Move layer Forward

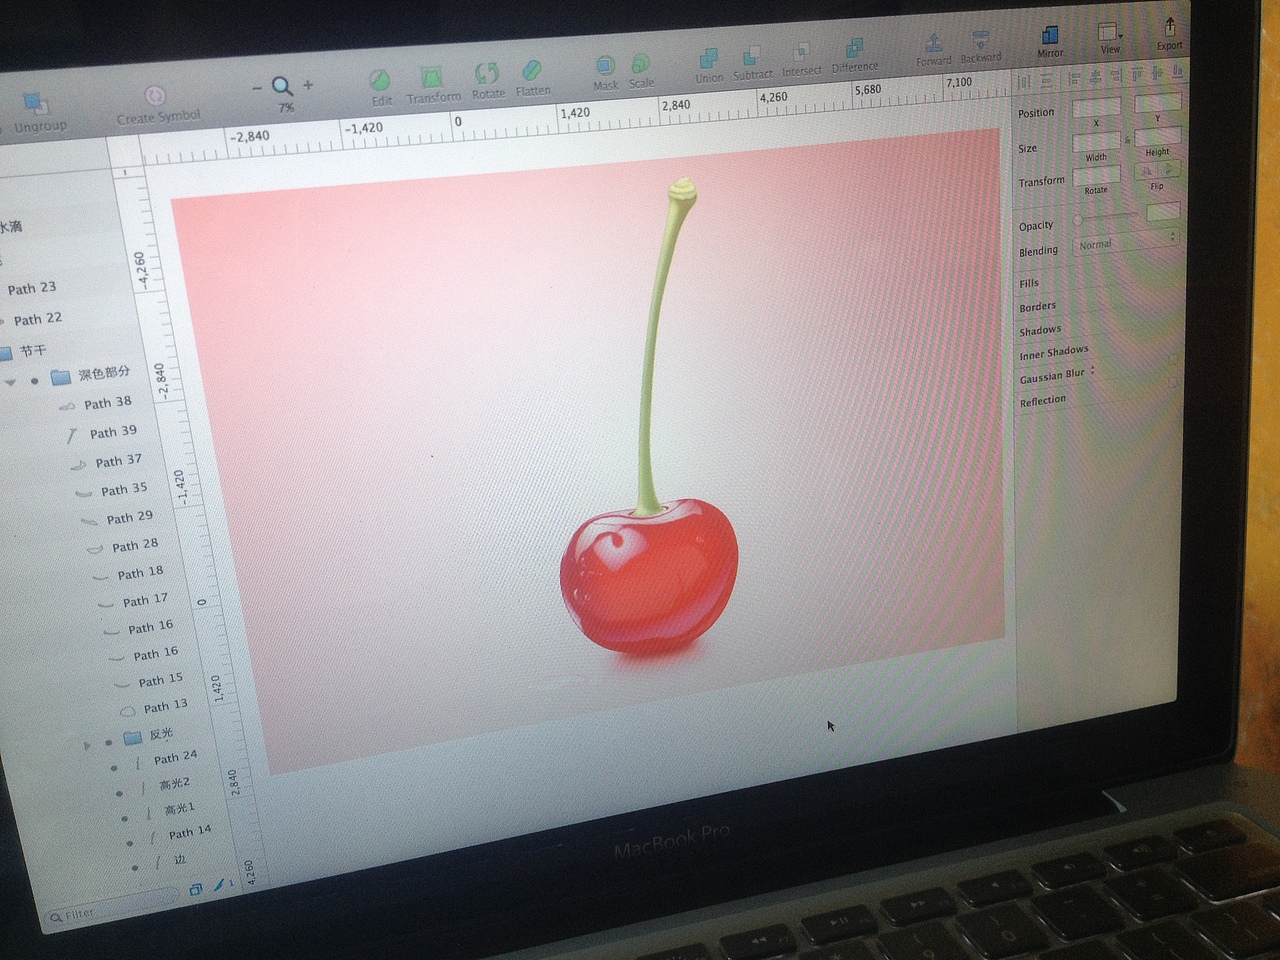point(933,43)
